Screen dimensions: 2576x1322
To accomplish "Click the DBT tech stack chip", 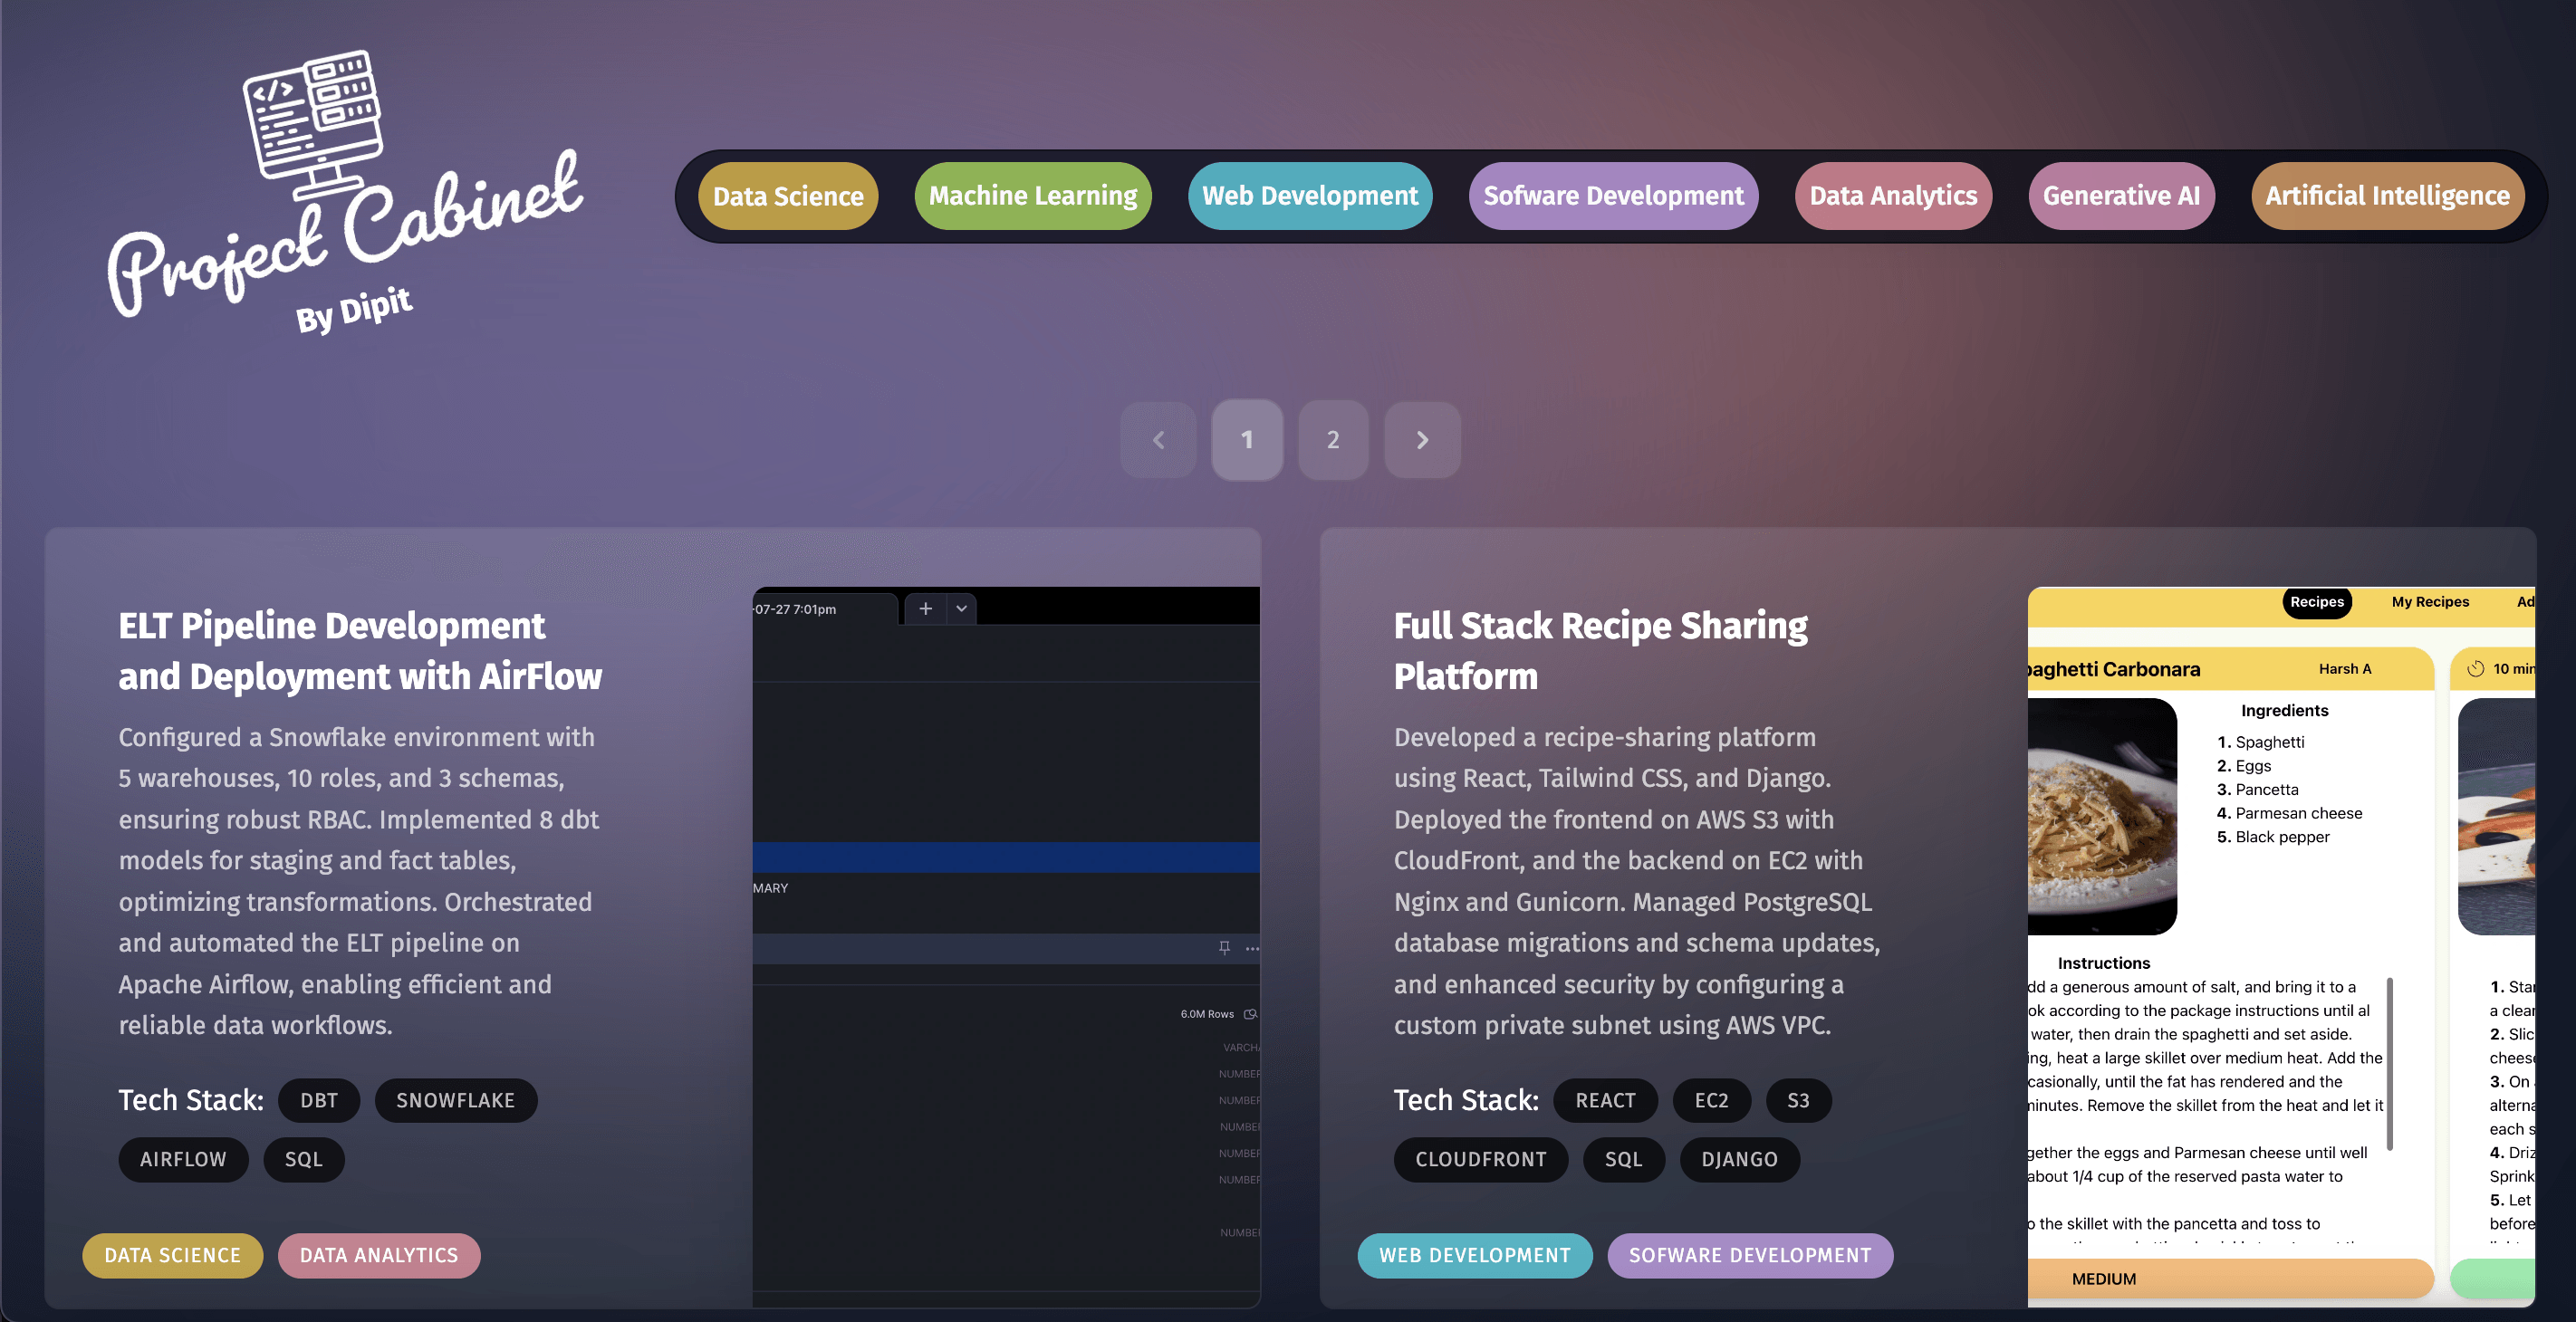I will coord(319,1100).
